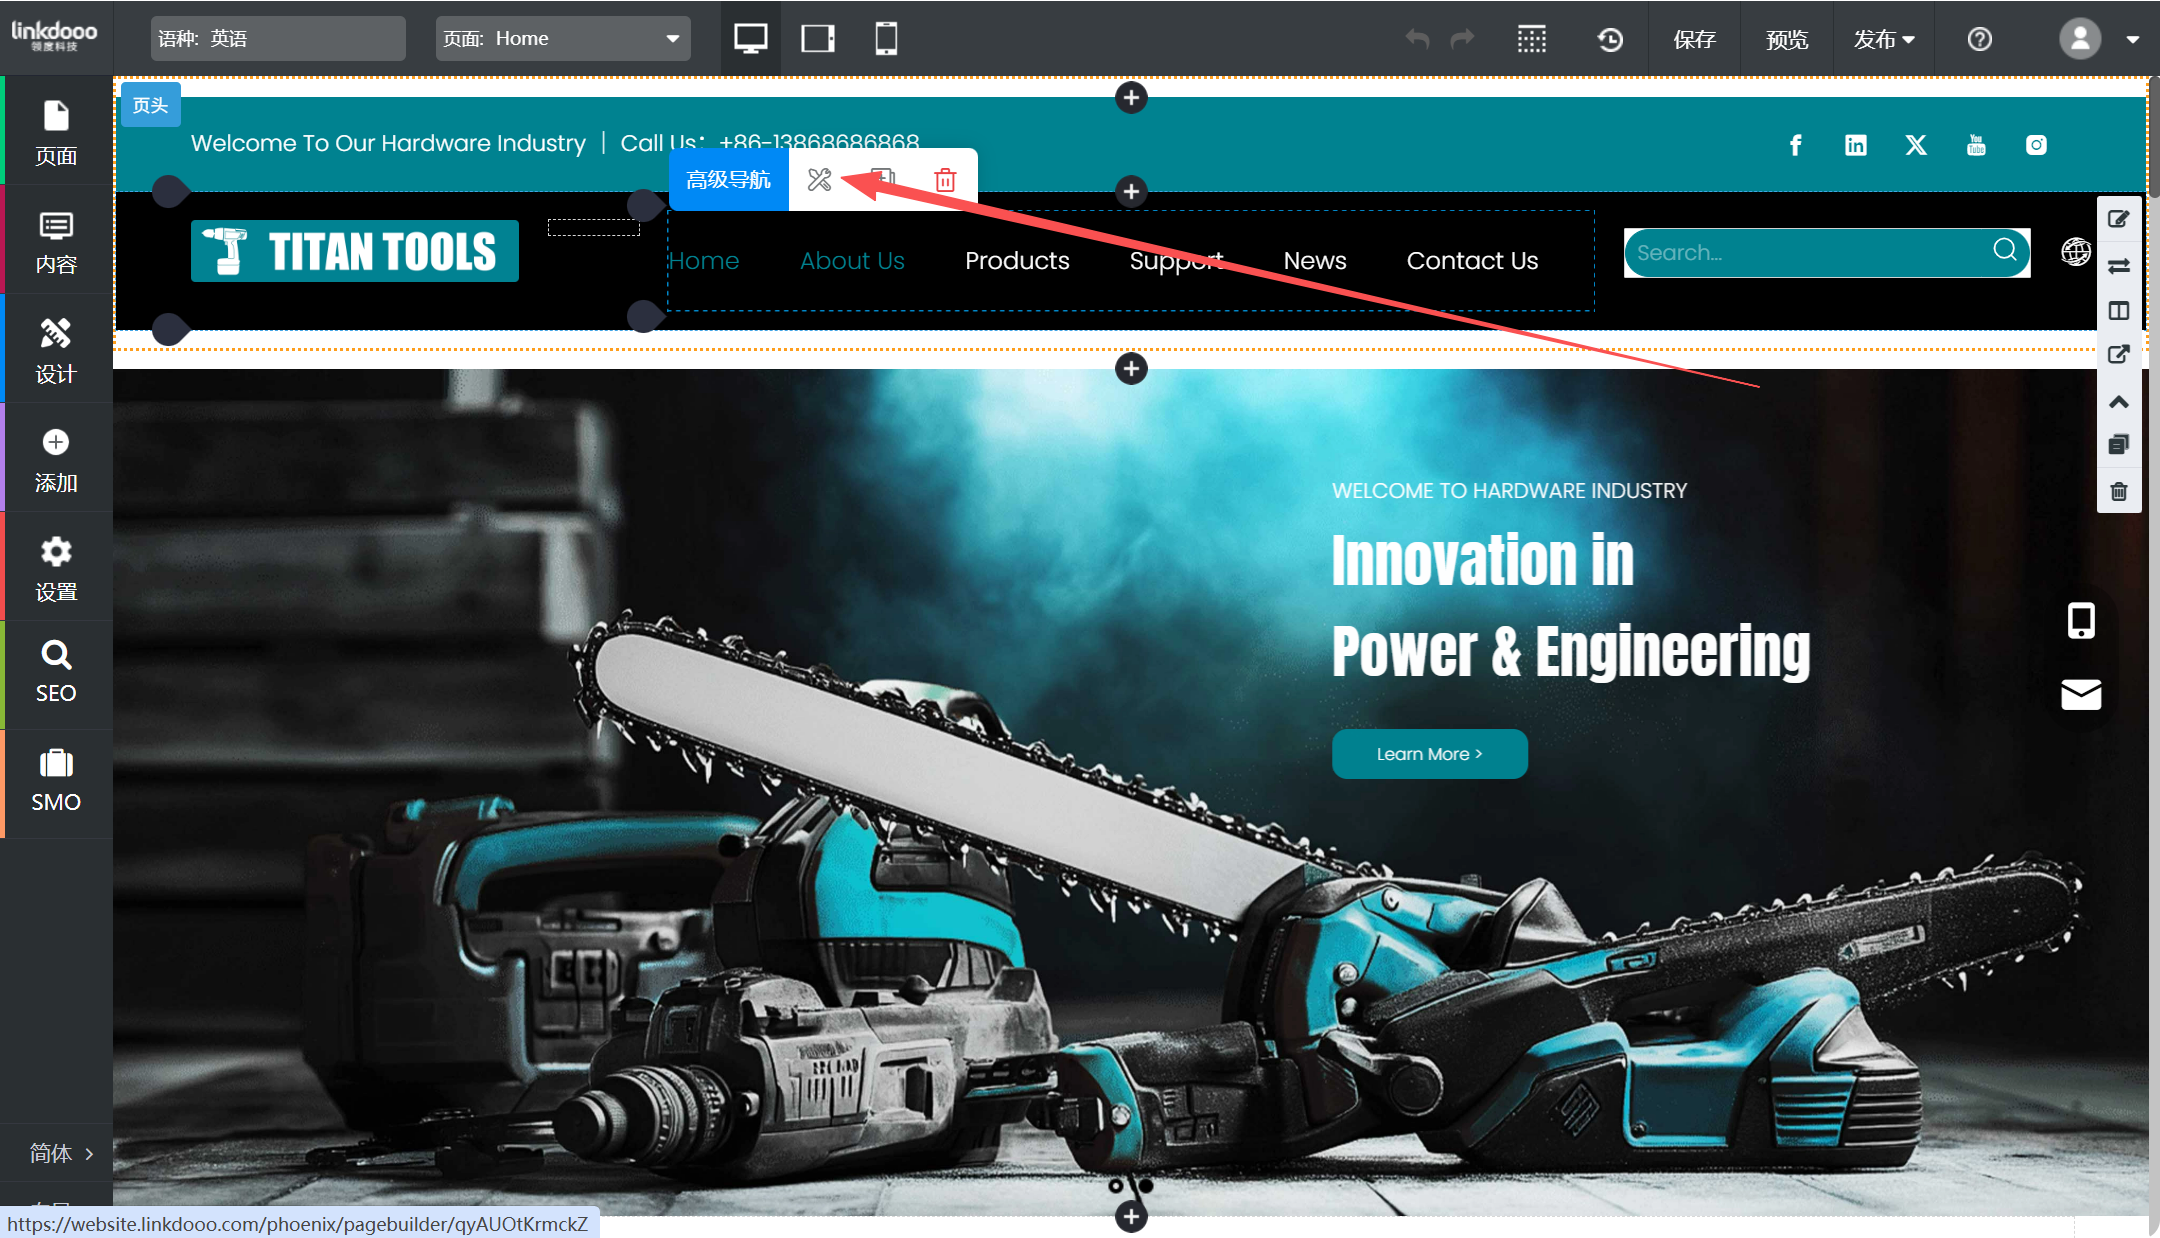Viewport: 2160px width, 1238px height.
Task: Open the SMO briefcase panel
Action: (x=56, y=780)
